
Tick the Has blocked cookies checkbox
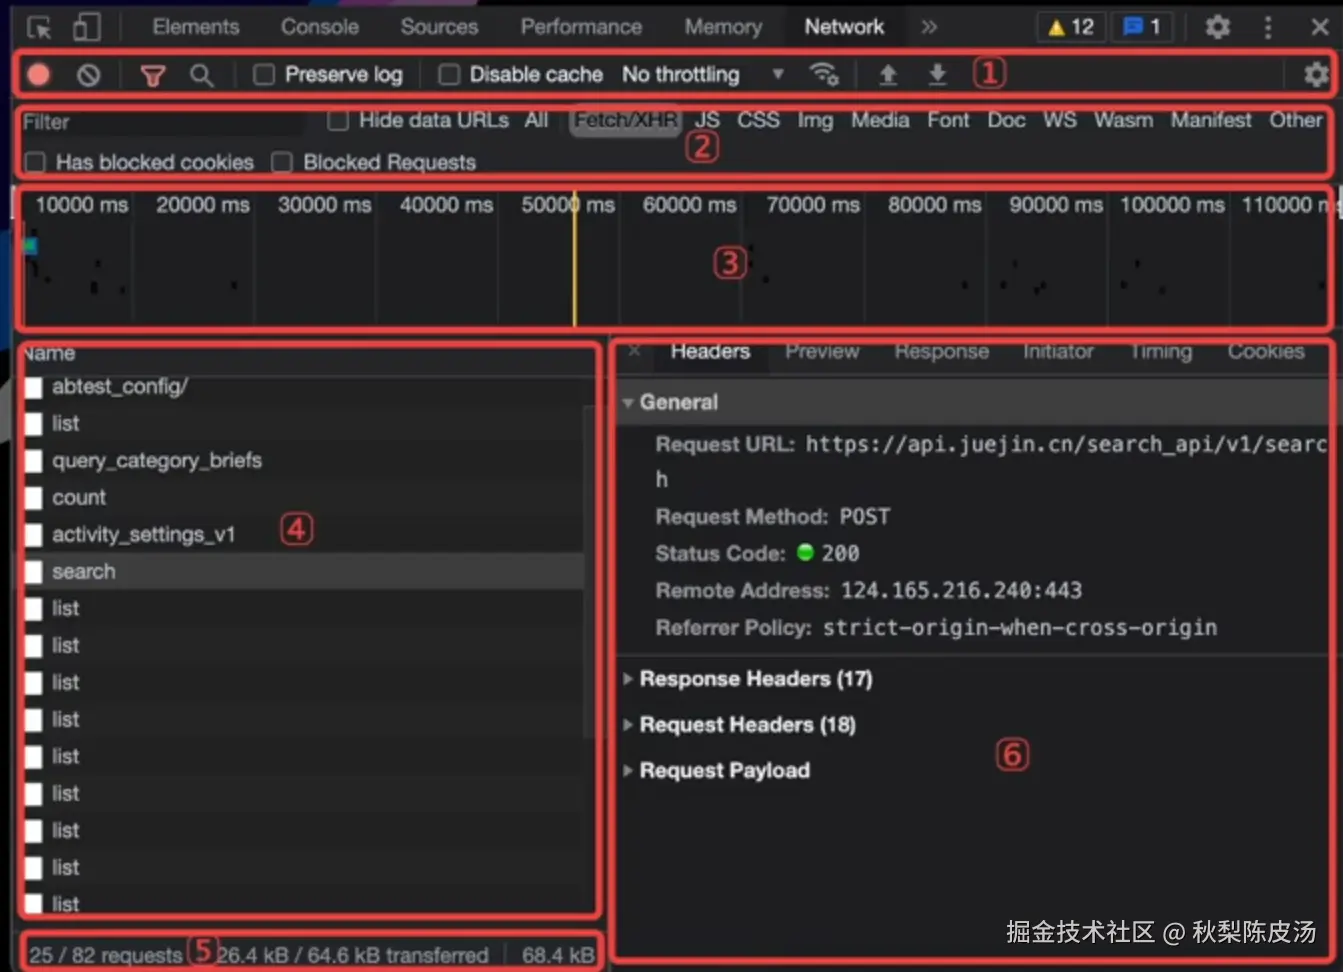(35, 162)
